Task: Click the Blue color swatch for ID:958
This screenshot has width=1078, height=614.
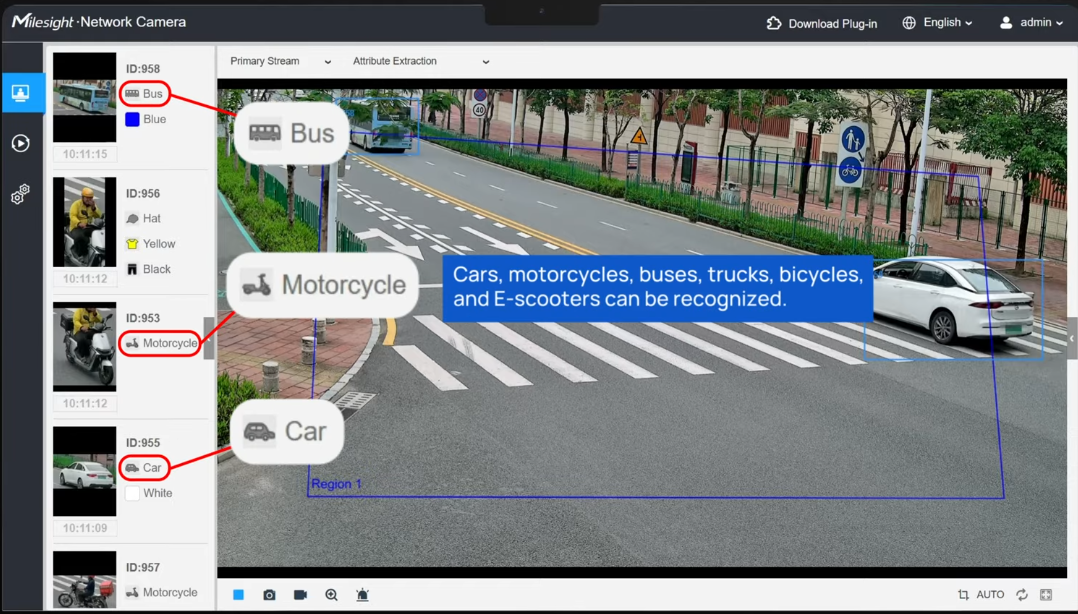Action: tap(133, 120)
